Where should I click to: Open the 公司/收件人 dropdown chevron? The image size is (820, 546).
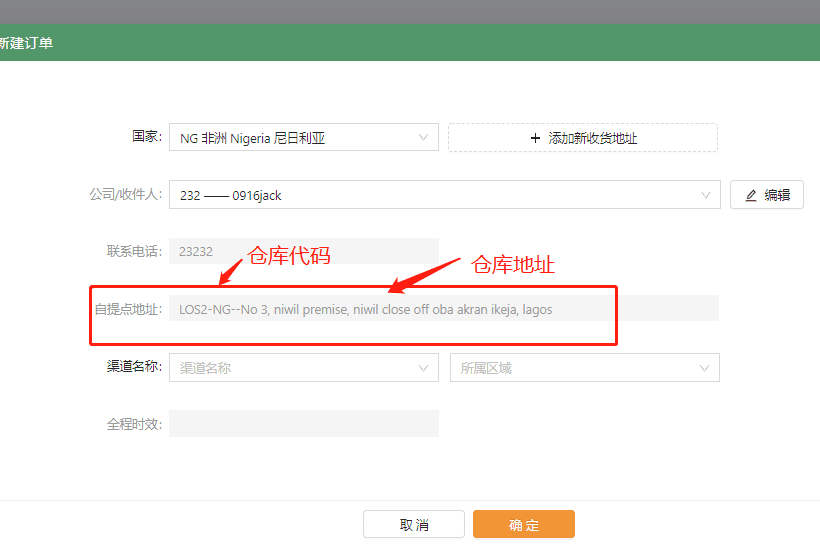coord(705,195)
